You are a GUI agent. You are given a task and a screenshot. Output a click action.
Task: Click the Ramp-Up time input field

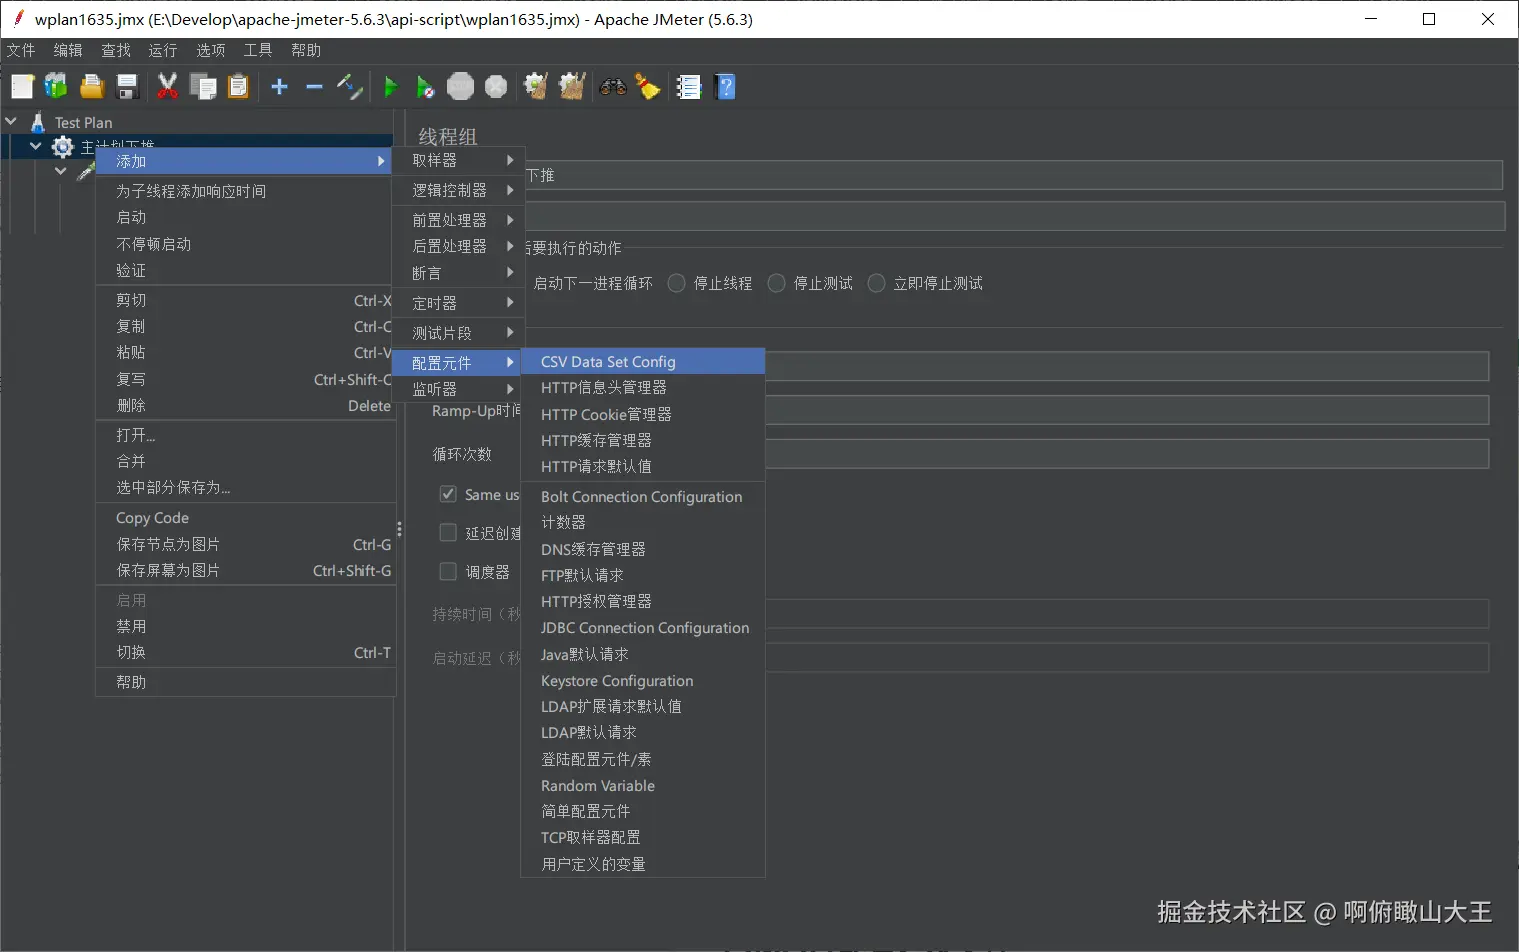click(x=1126, y=410)
